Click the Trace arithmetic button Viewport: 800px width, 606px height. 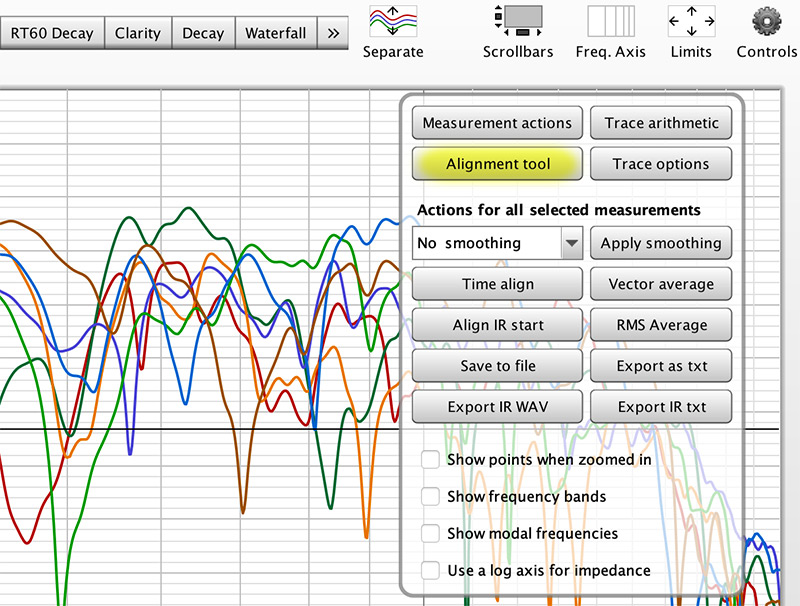click(x=661, y=123)
